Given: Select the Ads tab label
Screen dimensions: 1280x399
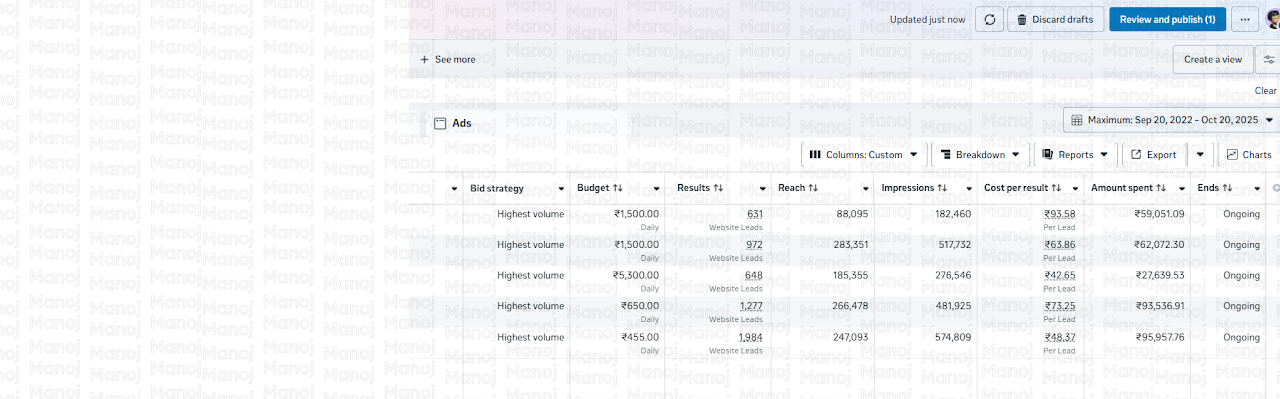Looking at the screenshot, I should (462, 124).
